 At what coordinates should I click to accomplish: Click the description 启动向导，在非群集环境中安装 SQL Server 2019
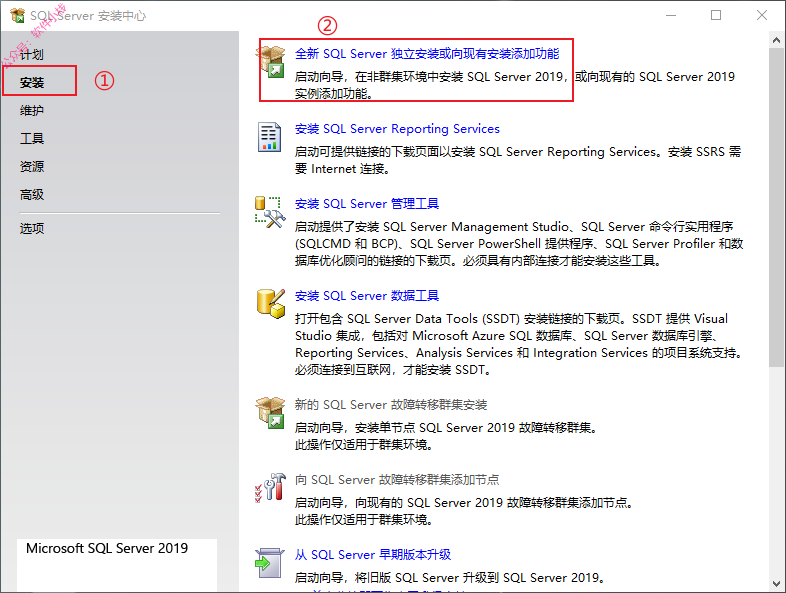click(430, 77)
